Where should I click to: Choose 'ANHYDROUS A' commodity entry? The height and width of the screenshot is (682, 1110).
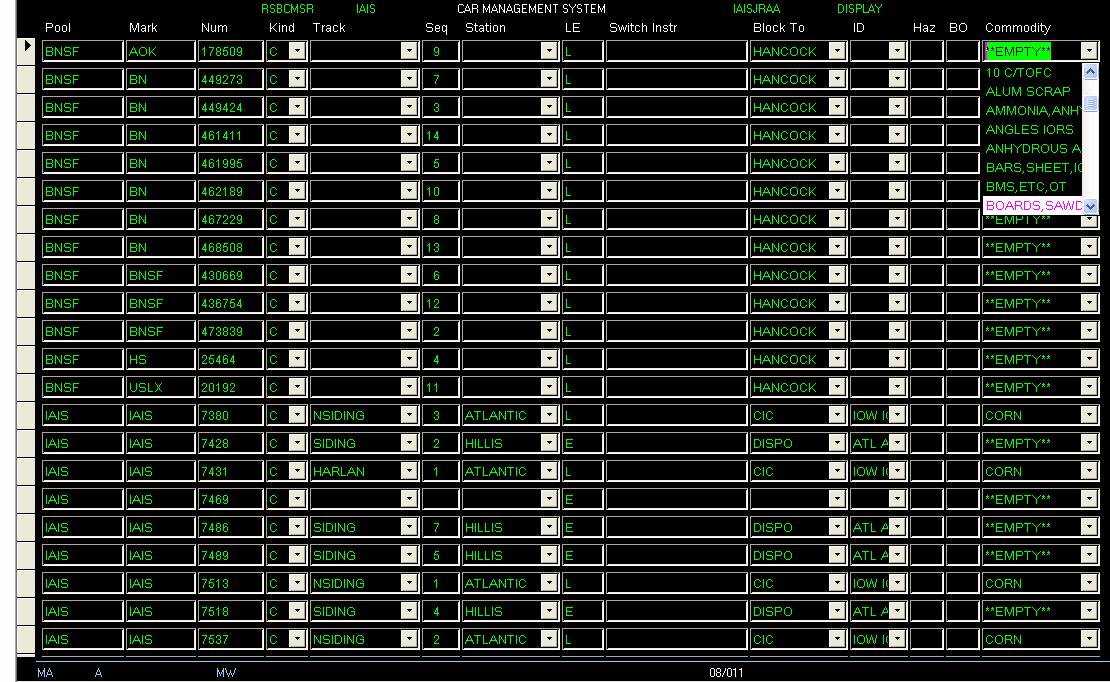[x=1032, y=149]
